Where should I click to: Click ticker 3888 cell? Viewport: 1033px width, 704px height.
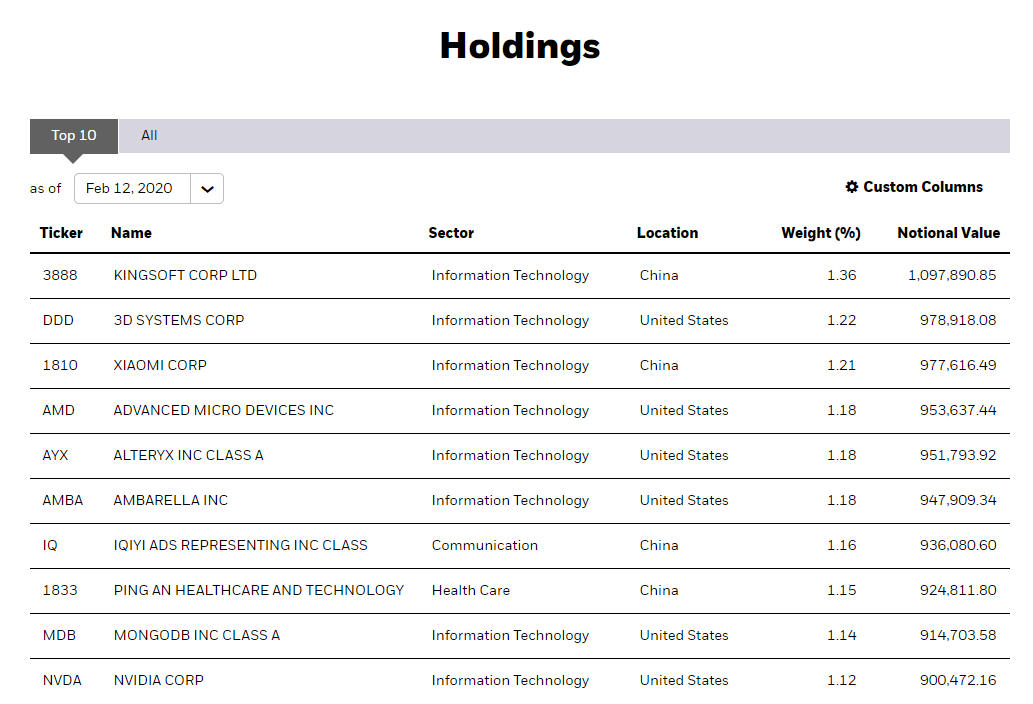(x=60, y=275)
